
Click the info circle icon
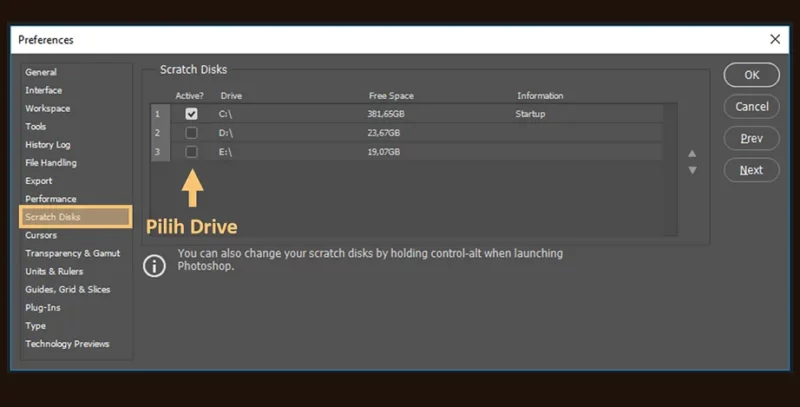click(154, 266)
